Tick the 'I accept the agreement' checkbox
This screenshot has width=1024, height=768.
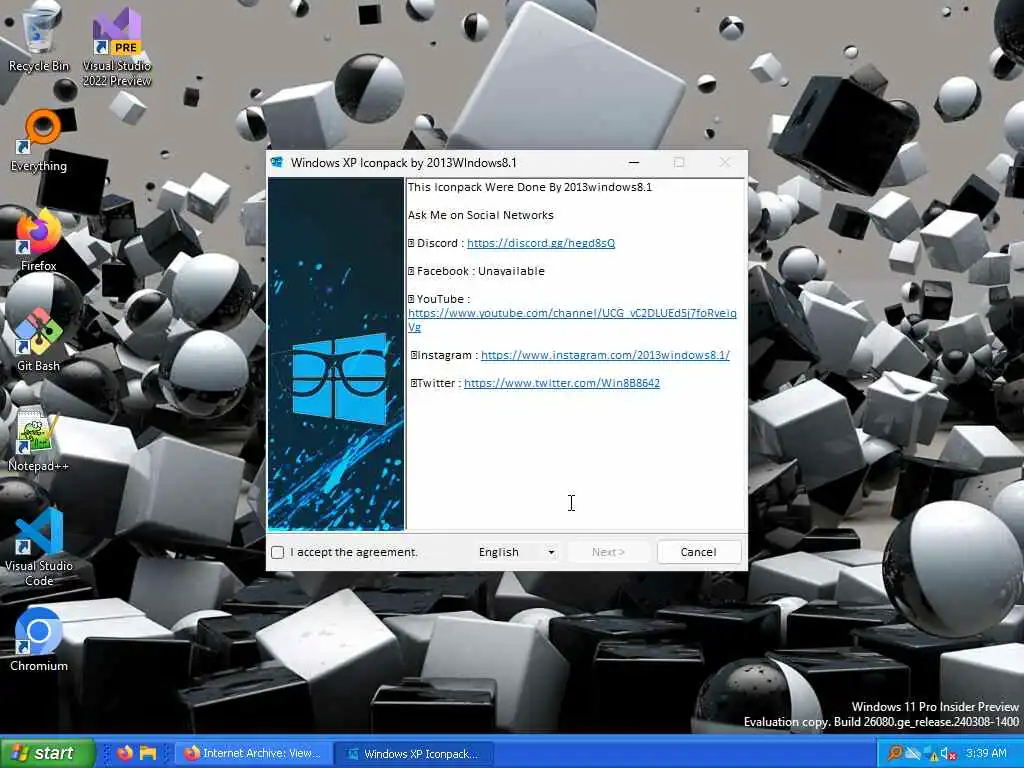(278, 552)
